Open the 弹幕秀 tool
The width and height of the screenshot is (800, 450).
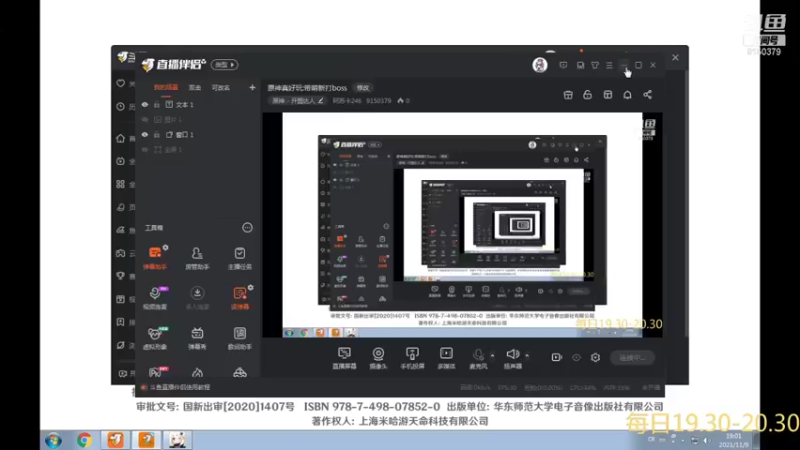point(197,338)
